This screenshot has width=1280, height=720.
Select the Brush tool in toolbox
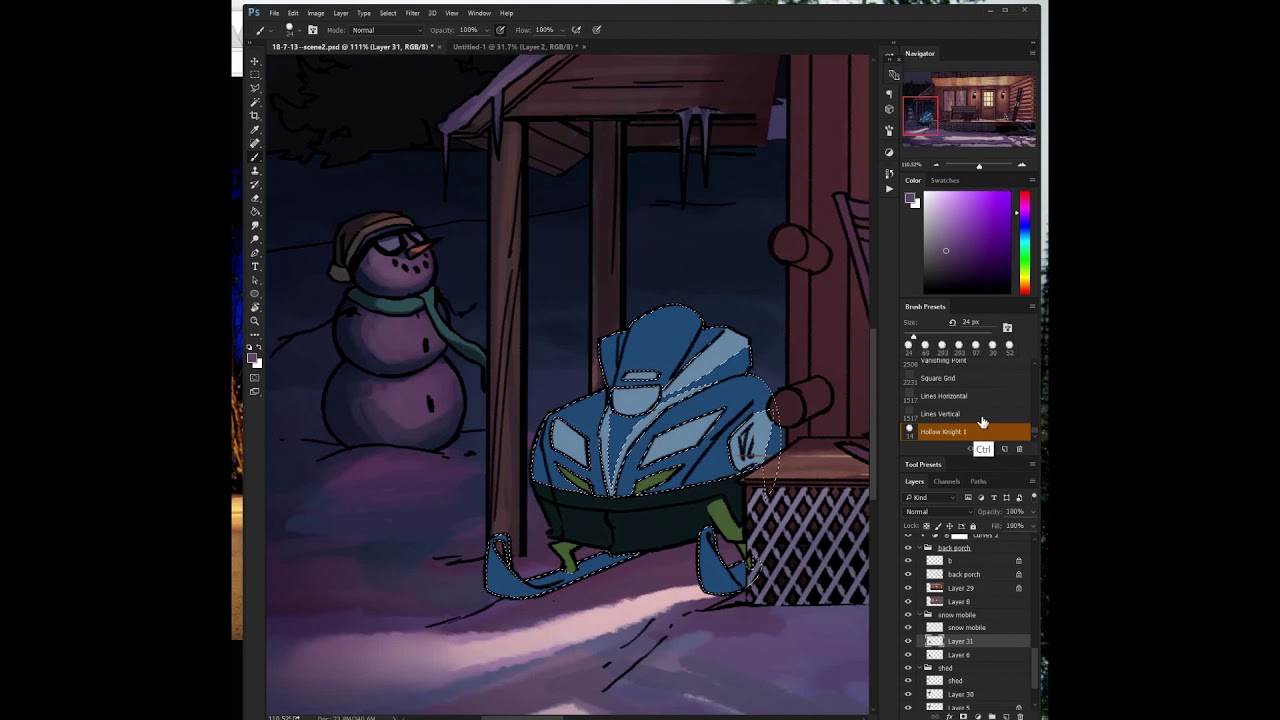point(254,157)
